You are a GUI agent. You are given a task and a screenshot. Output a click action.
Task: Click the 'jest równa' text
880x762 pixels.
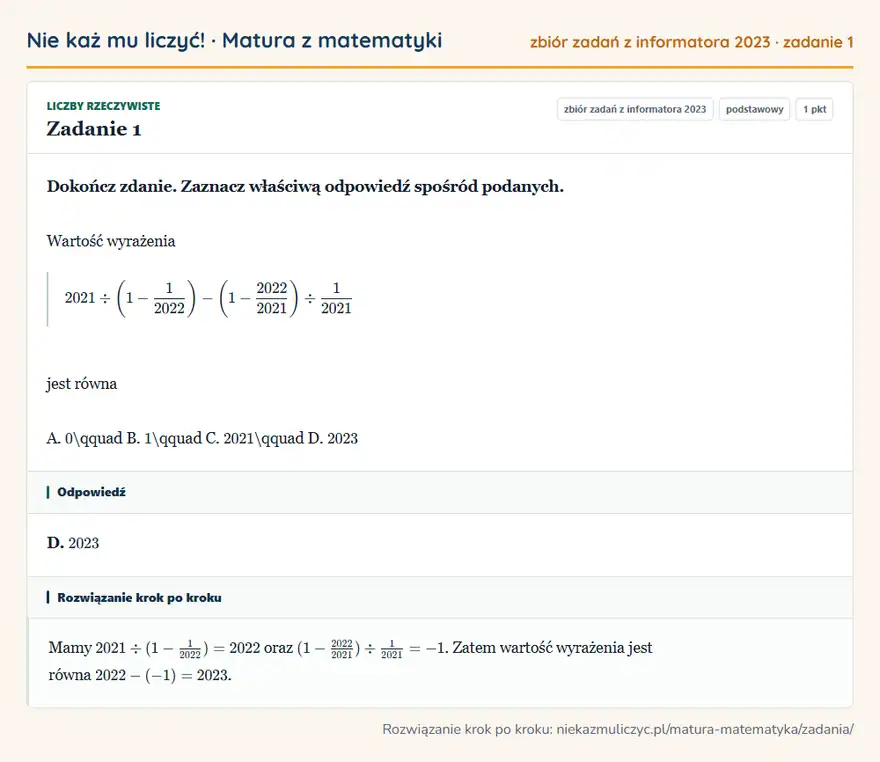click(x=82, y=384)
